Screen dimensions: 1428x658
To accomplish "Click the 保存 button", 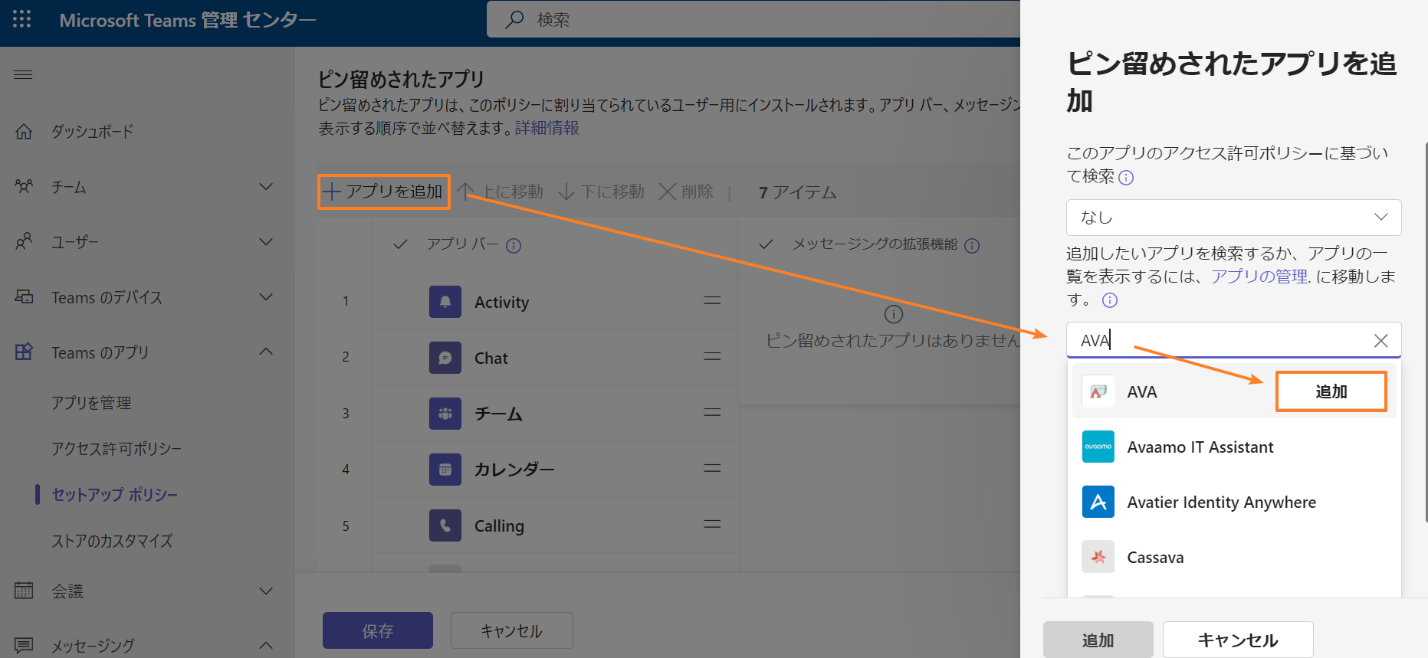I will 378,631.
